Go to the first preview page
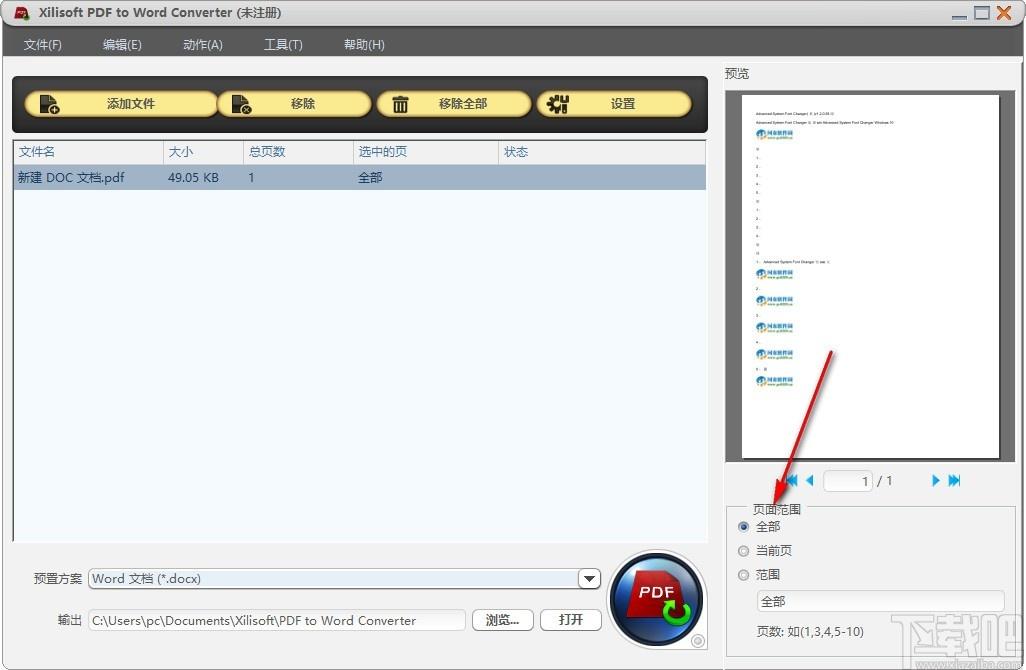1026x670 pixels. (792, 480)
